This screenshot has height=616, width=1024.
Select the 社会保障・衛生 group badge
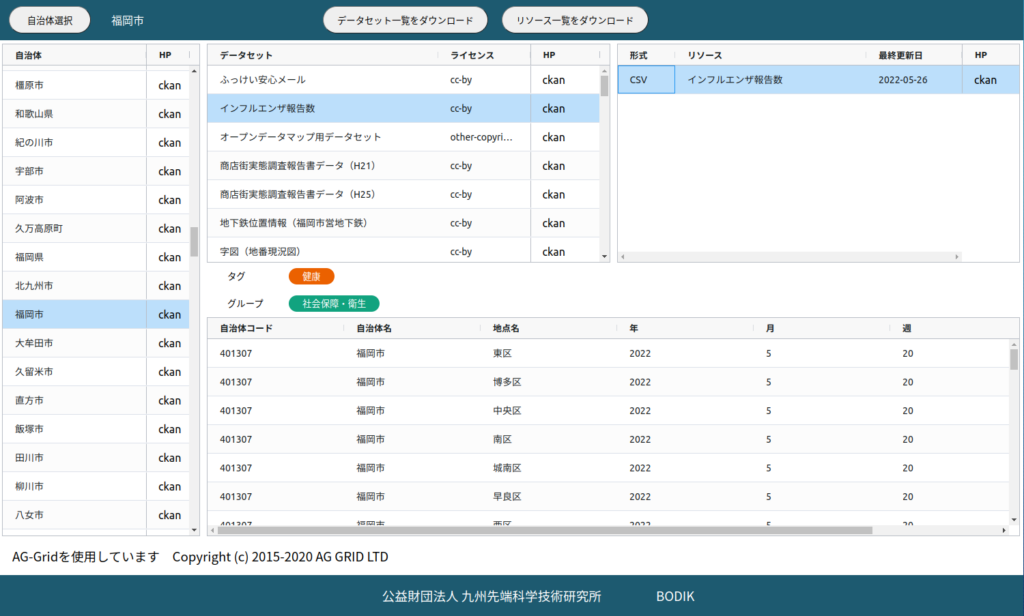pos(334,303)
